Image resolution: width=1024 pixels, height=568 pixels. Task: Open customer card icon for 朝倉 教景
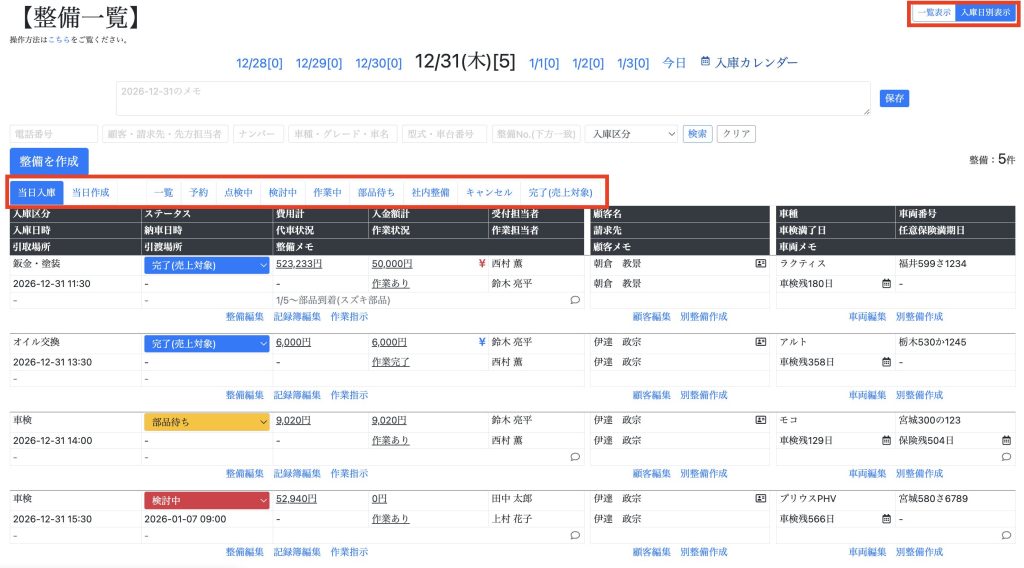(x=760, y=265)
